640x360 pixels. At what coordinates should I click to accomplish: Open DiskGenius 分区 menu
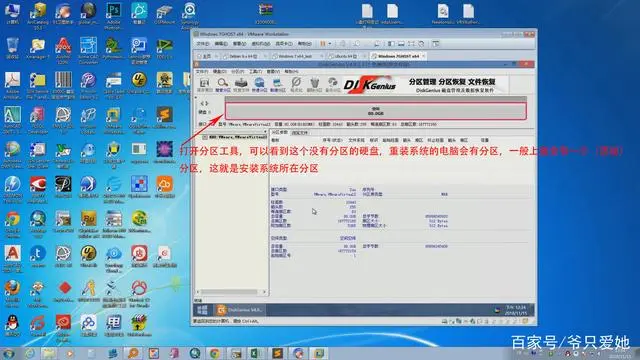(238, 71)
